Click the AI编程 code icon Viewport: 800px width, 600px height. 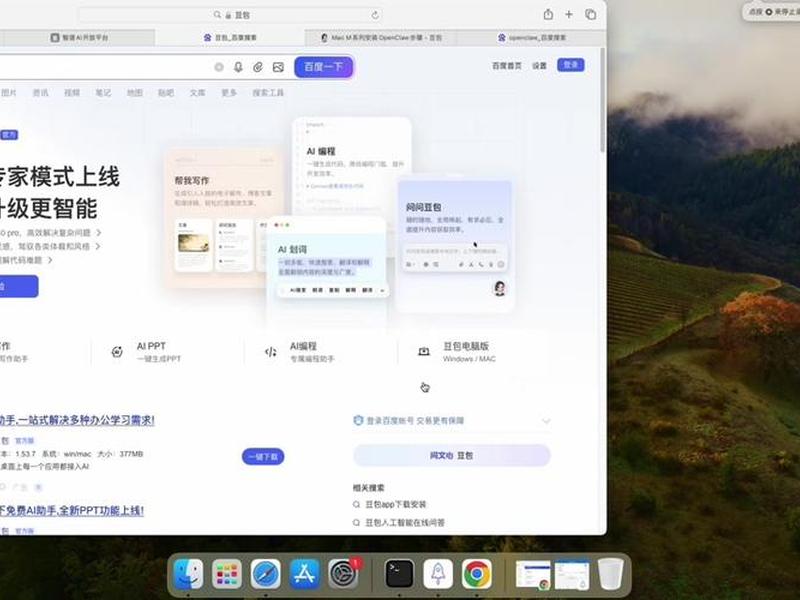point(270,352)
